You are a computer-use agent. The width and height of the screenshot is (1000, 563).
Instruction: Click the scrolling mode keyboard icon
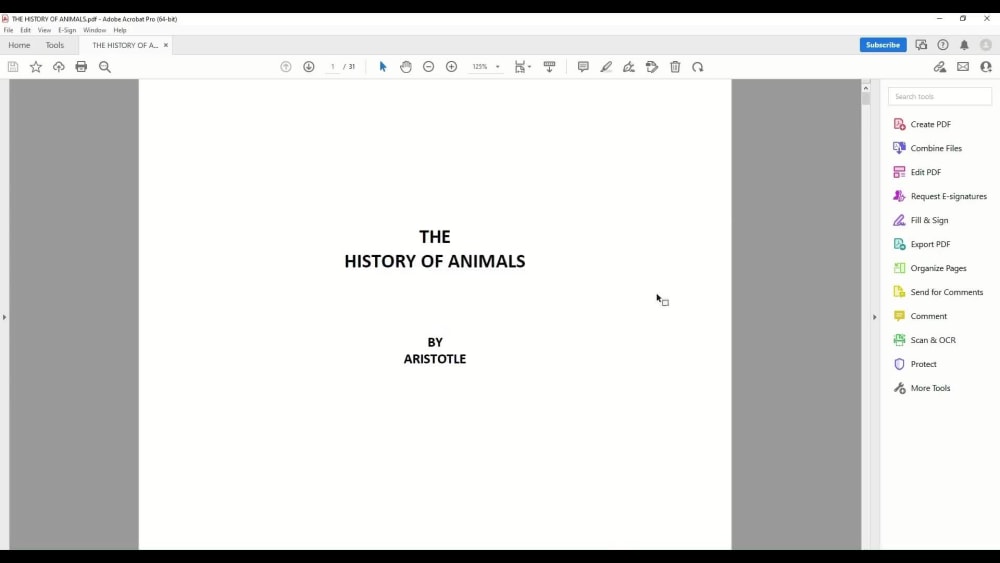549,67
